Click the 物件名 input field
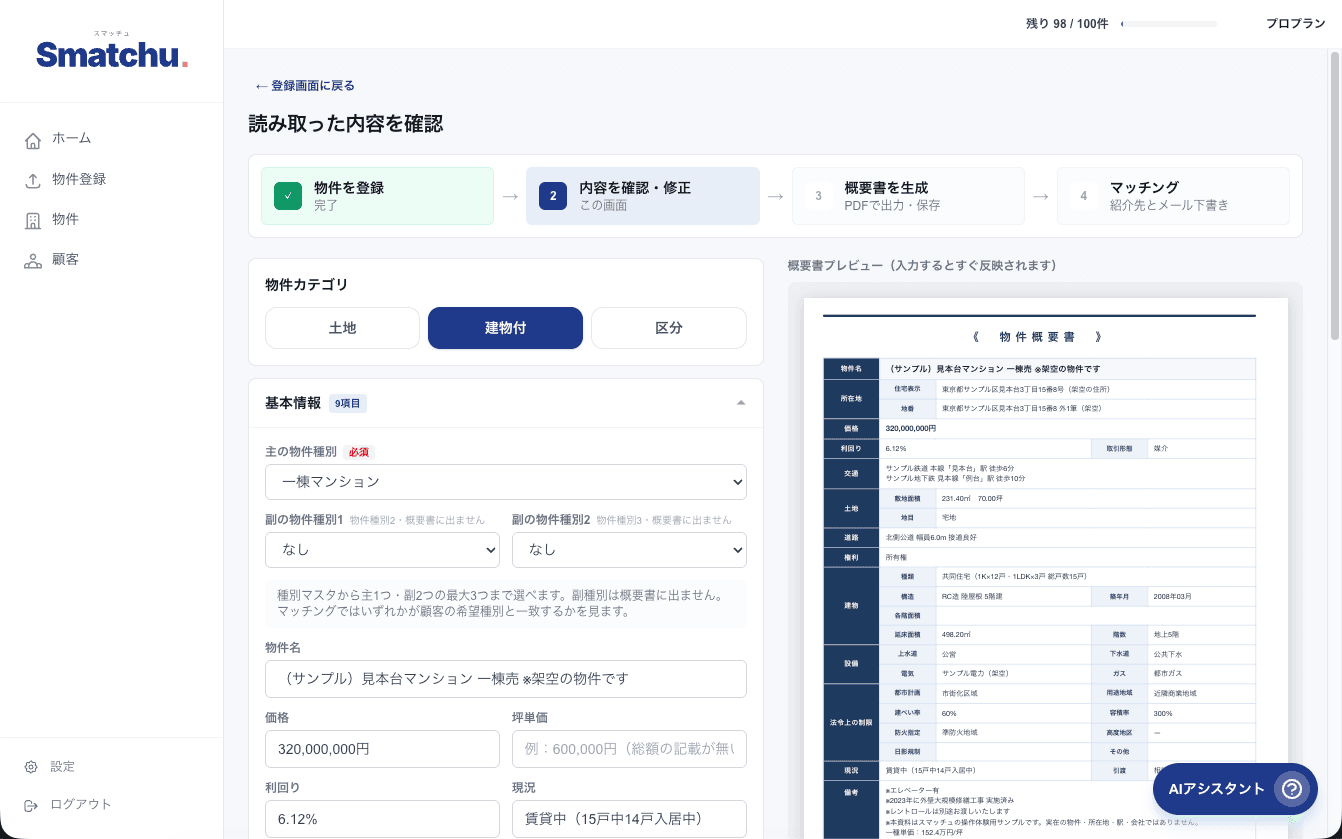The width and height of the screenshot is (1342, 839). coord(506,679)
